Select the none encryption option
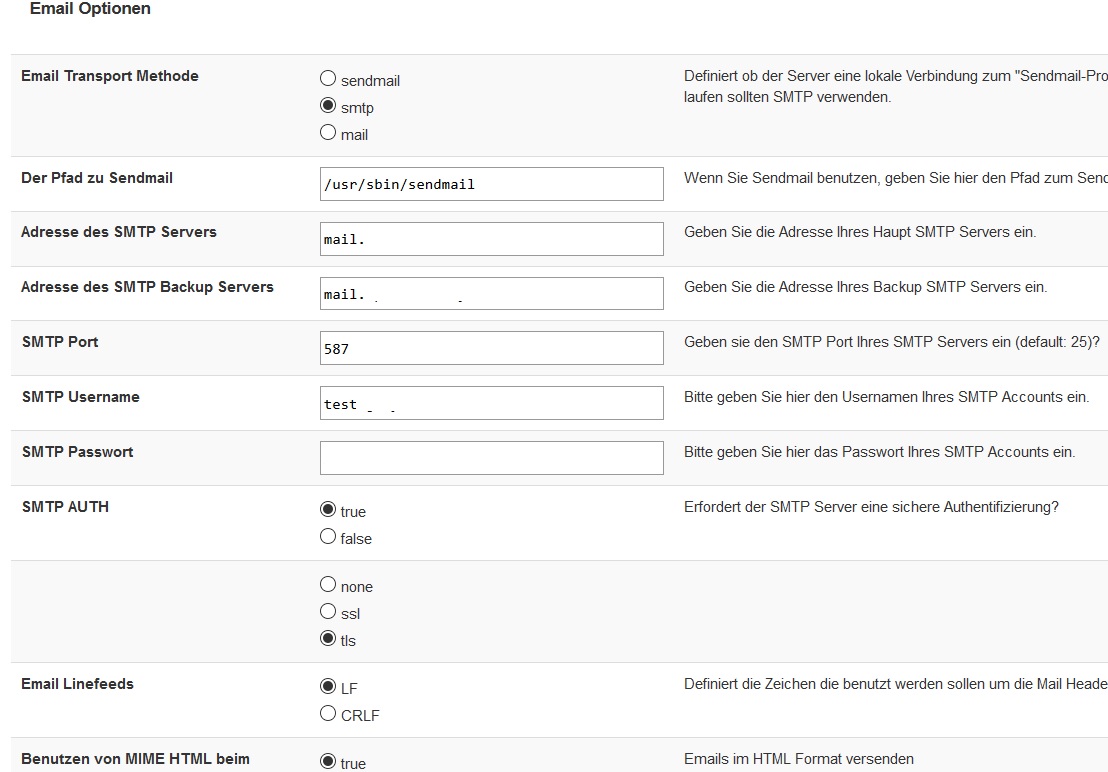The width and height of the screenshot is (1108, 772). tap(328, 585)
